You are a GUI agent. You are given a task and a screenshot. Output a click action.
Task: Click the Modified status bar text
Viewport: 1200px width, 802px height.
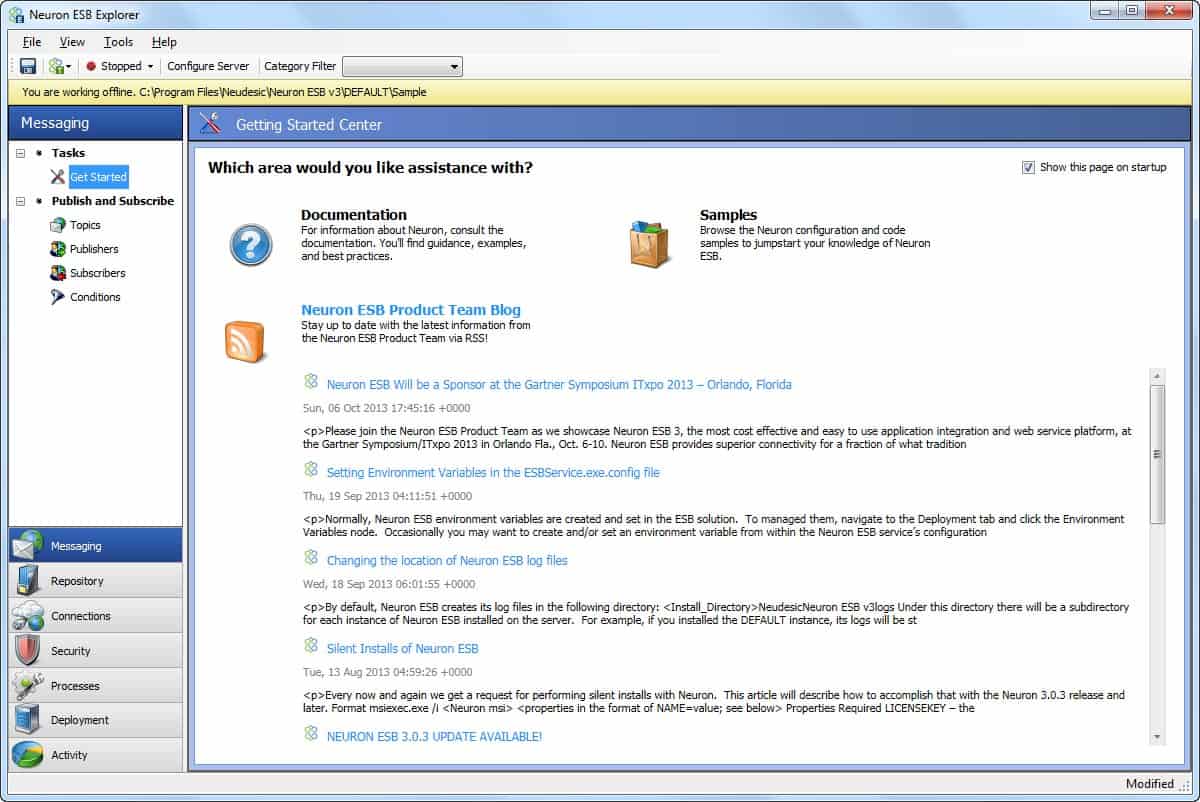tap(1150, 784)
